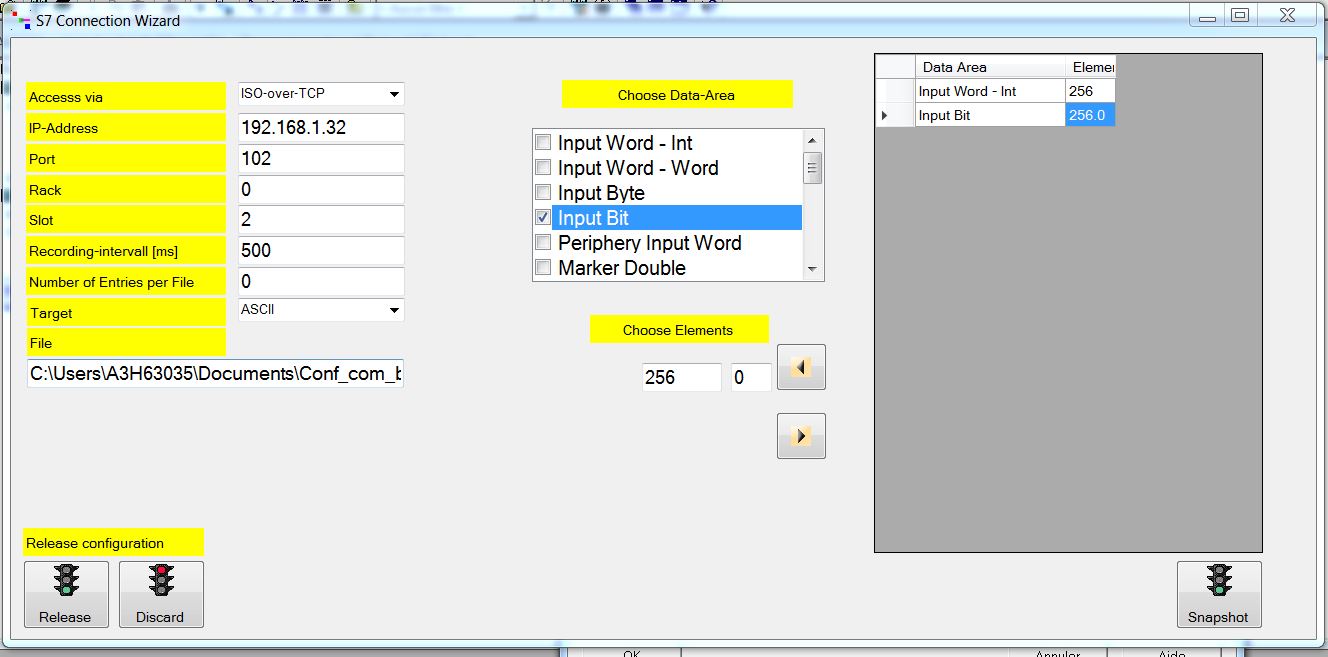Click the IP-Address field 192.168.1.32
This screenshot has width=1328, height=657.
321,128
